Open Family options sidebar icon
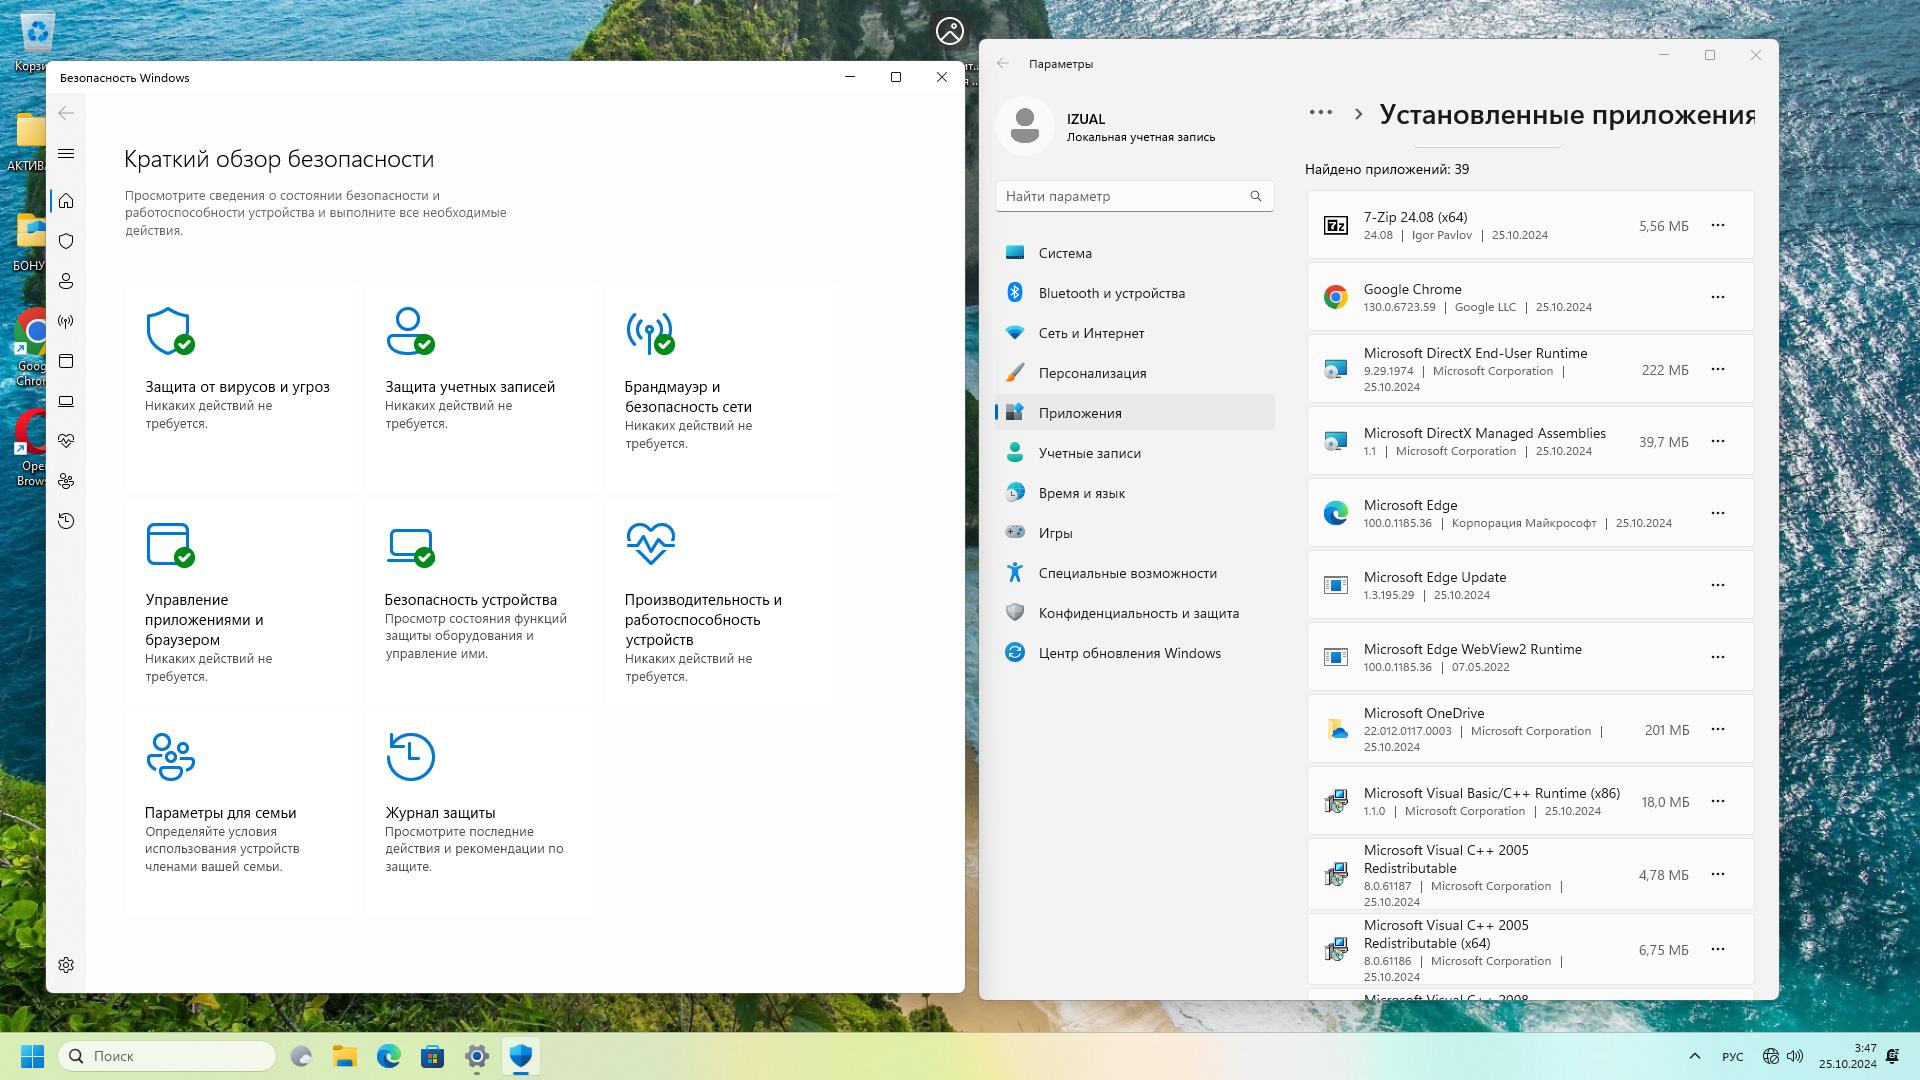Viewport: 1920px width, 1080px height. click(66, 481)
